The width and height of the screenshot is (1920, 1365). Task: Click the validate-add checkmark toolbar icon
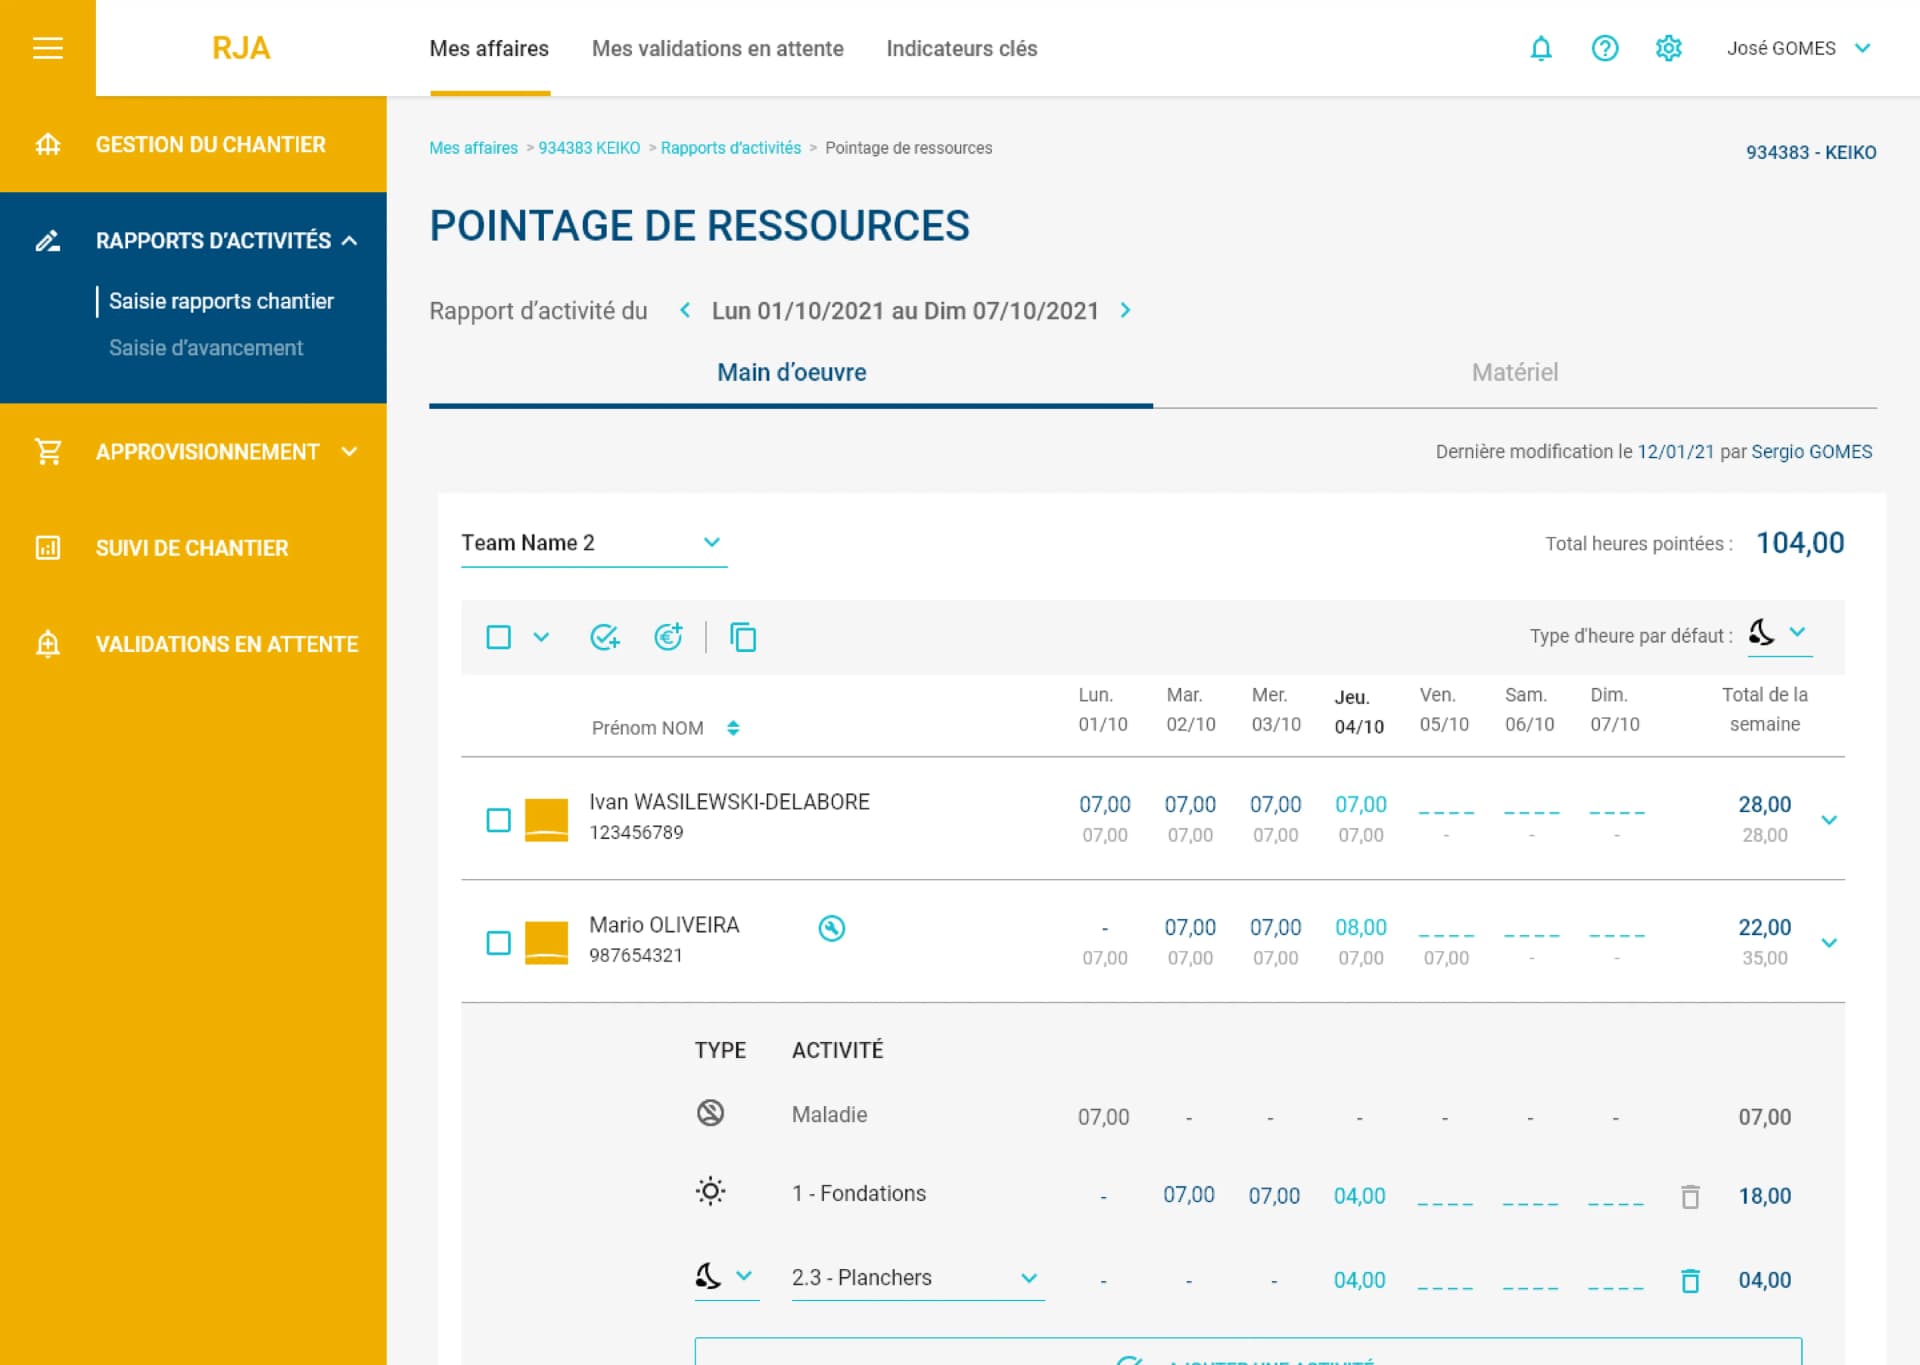(605, 637)
